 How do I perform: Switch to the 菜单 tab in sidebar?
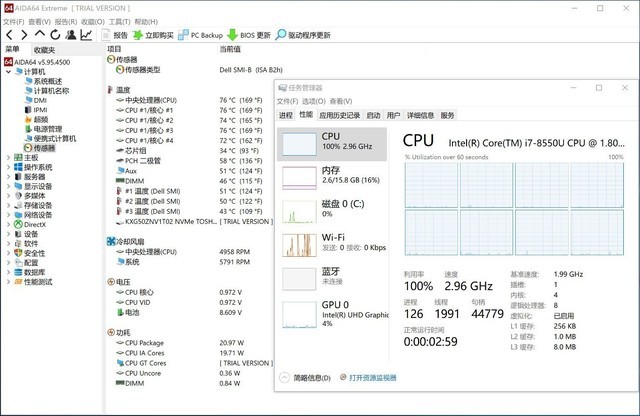click(12, 49)
